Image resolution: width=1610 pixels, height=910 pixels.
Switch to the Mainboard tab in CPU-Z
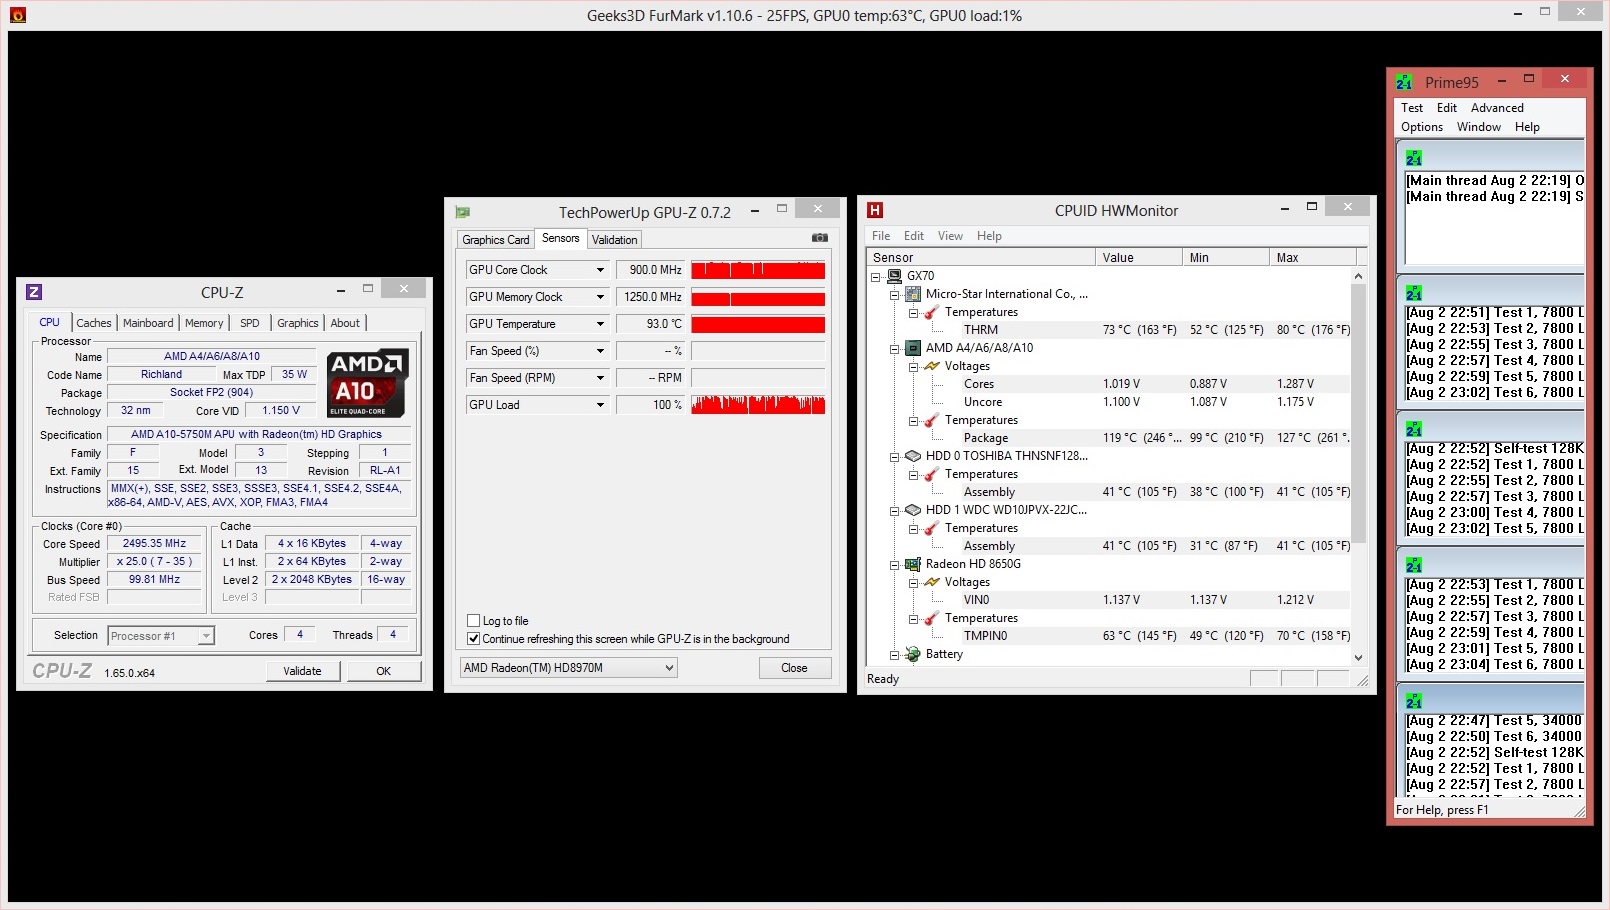tap(148, 323)
